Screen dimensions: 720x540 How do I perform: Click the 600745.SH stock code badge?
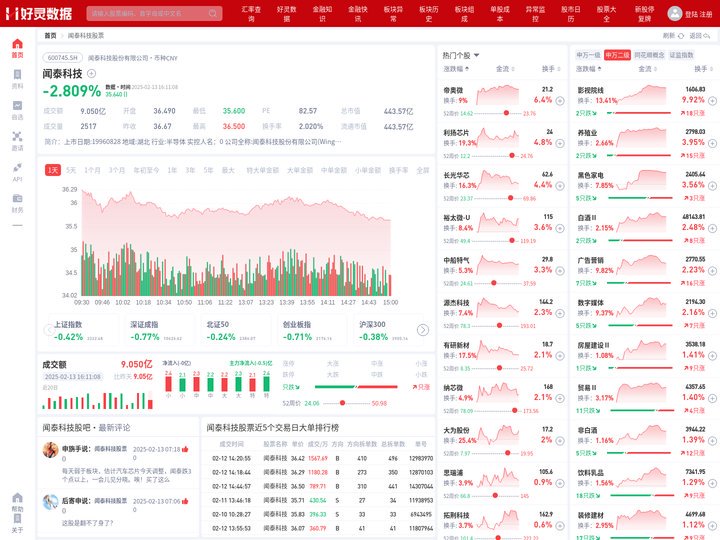(62, 58)
